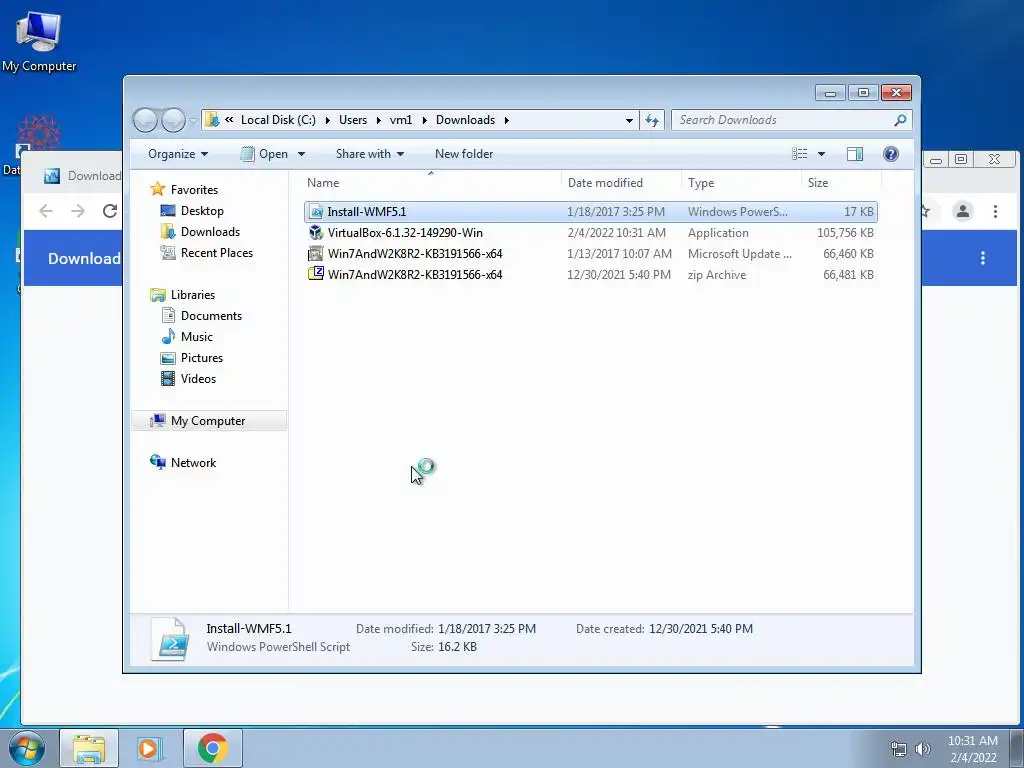
Task: Expand arrow after Downloads breadcrumb
Action: point(506,120)
